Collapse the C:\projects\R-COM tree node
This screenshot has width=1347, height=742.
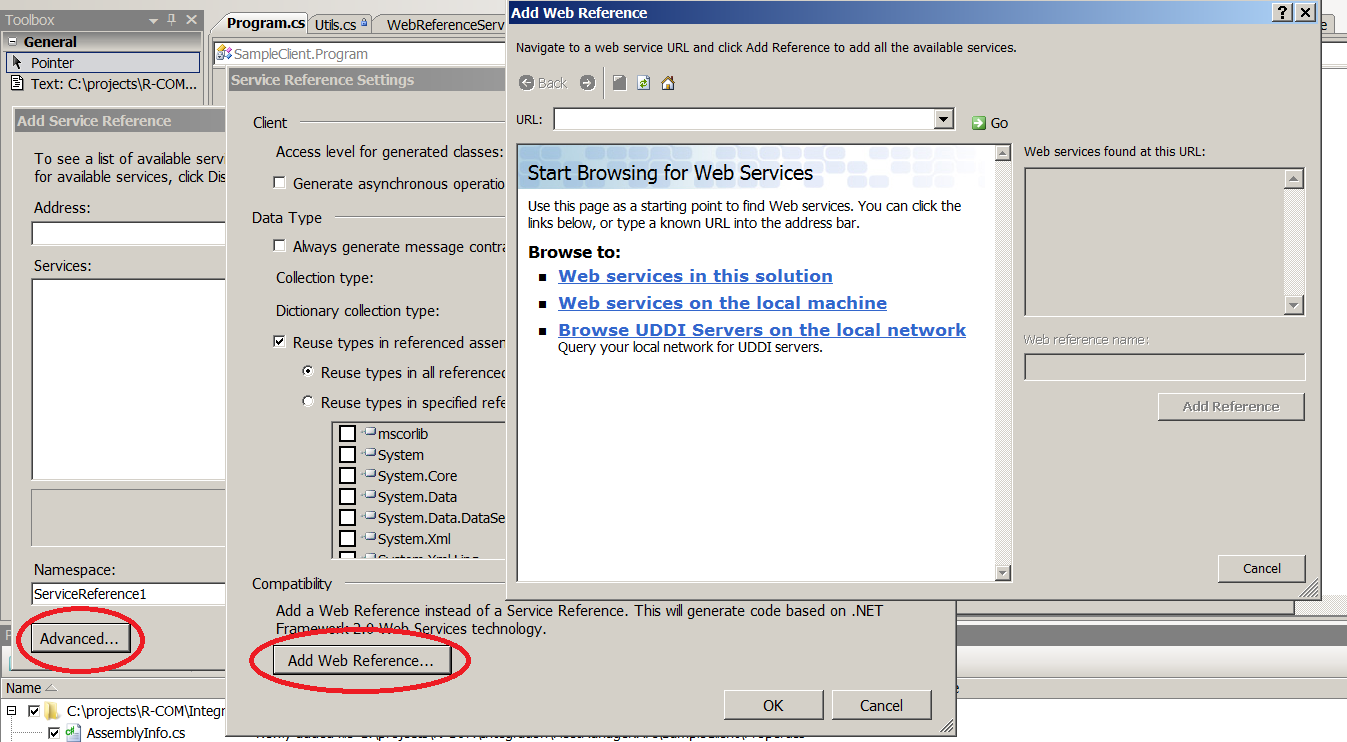(x=9, y=710)
